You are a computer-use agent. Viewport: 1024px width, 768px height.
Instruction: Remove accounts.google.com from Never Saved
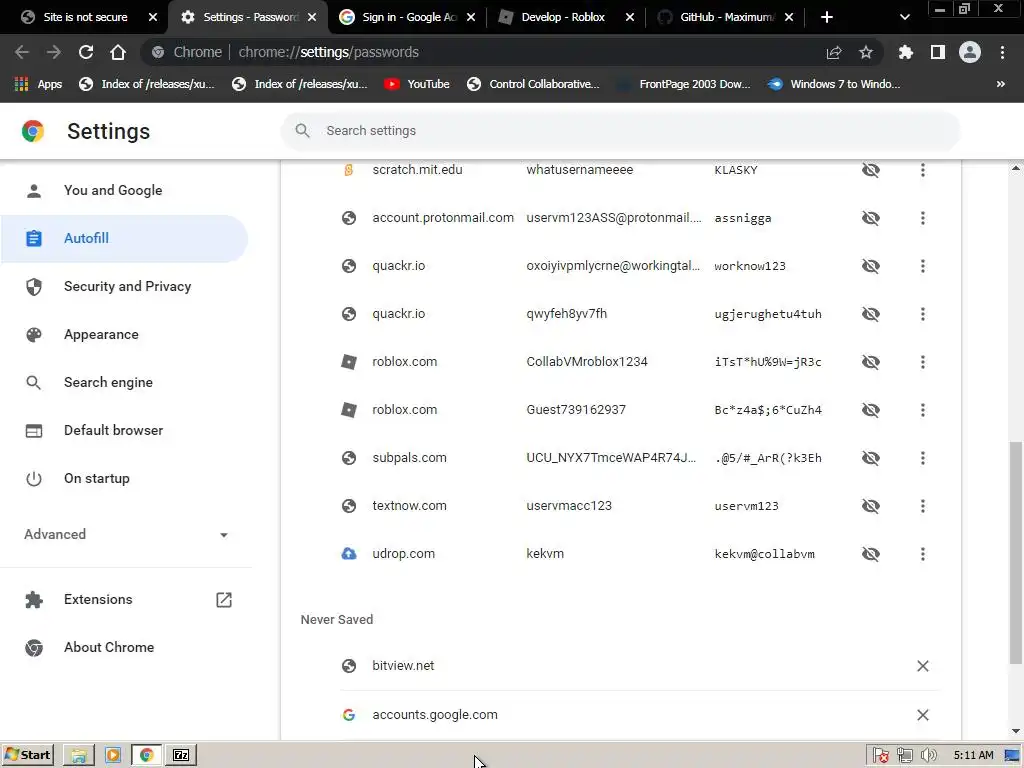click(x=922, y=714)
